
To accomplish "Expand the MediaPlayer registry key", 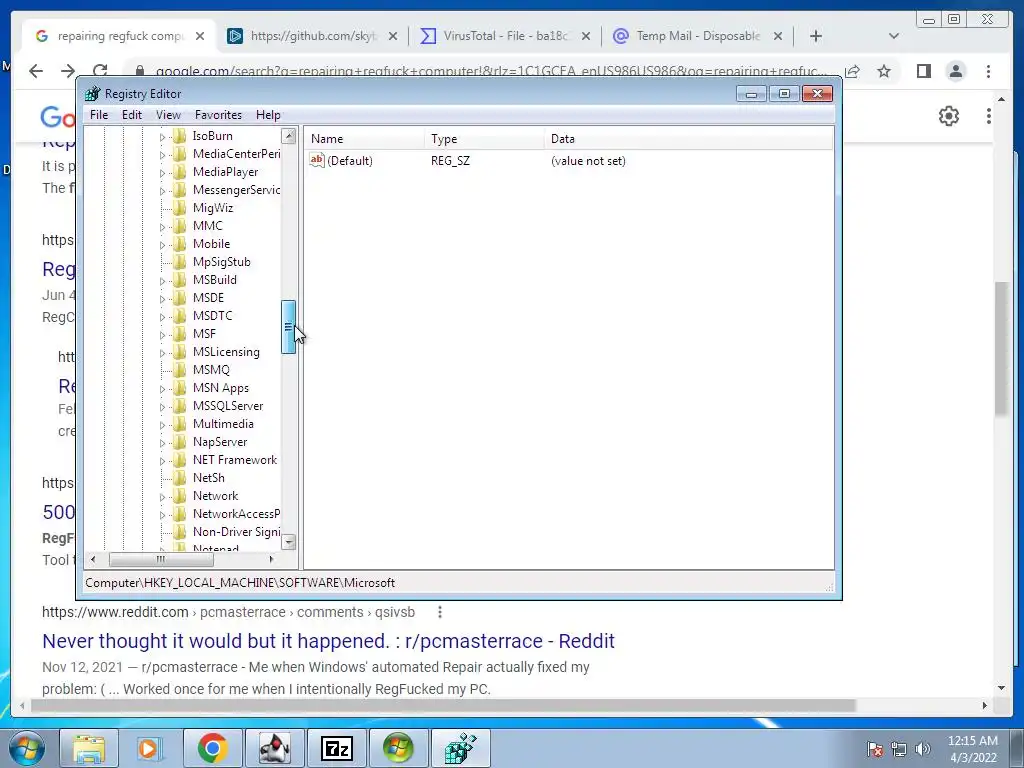I will click(x=162, y=172).
